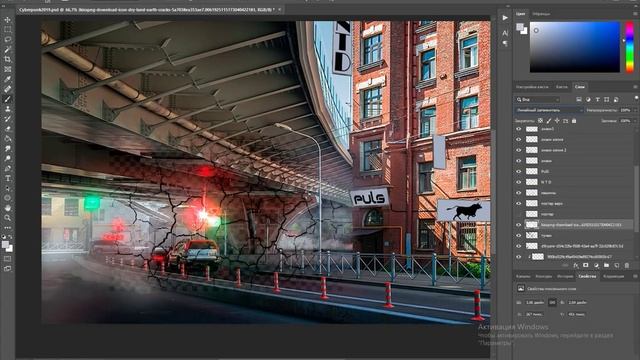Toggle pixel layer filter in Layers panel
This screenshot has height=360, width=640.
coord(579,99)
